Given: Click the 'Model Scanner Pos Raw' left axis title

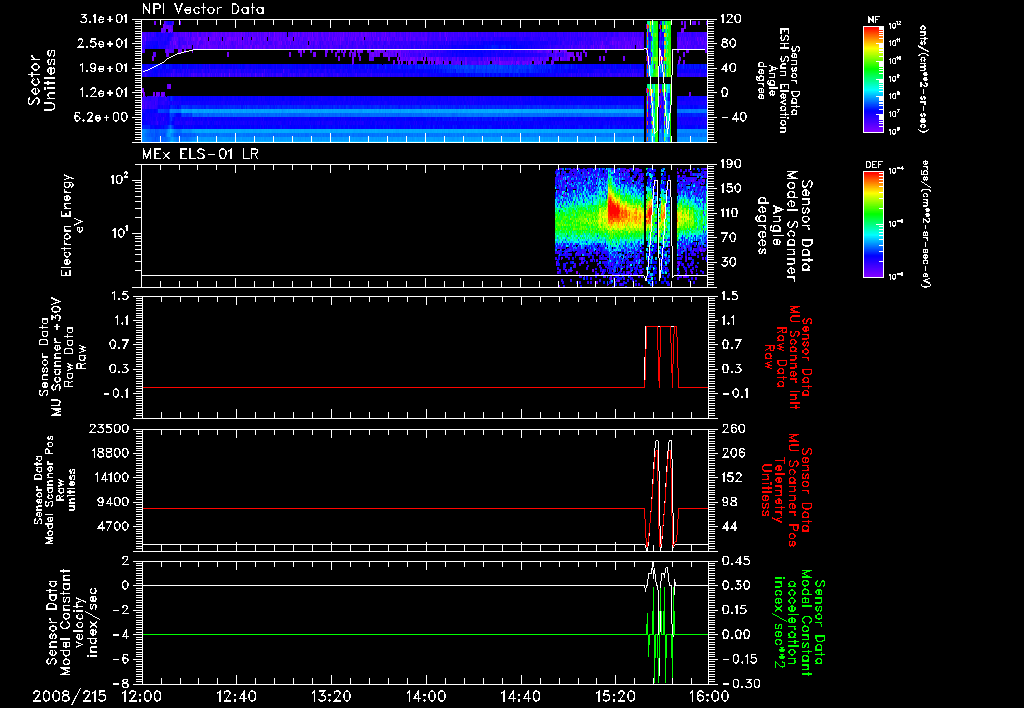Looking at the screenshot, I should [x=54, y=490].
